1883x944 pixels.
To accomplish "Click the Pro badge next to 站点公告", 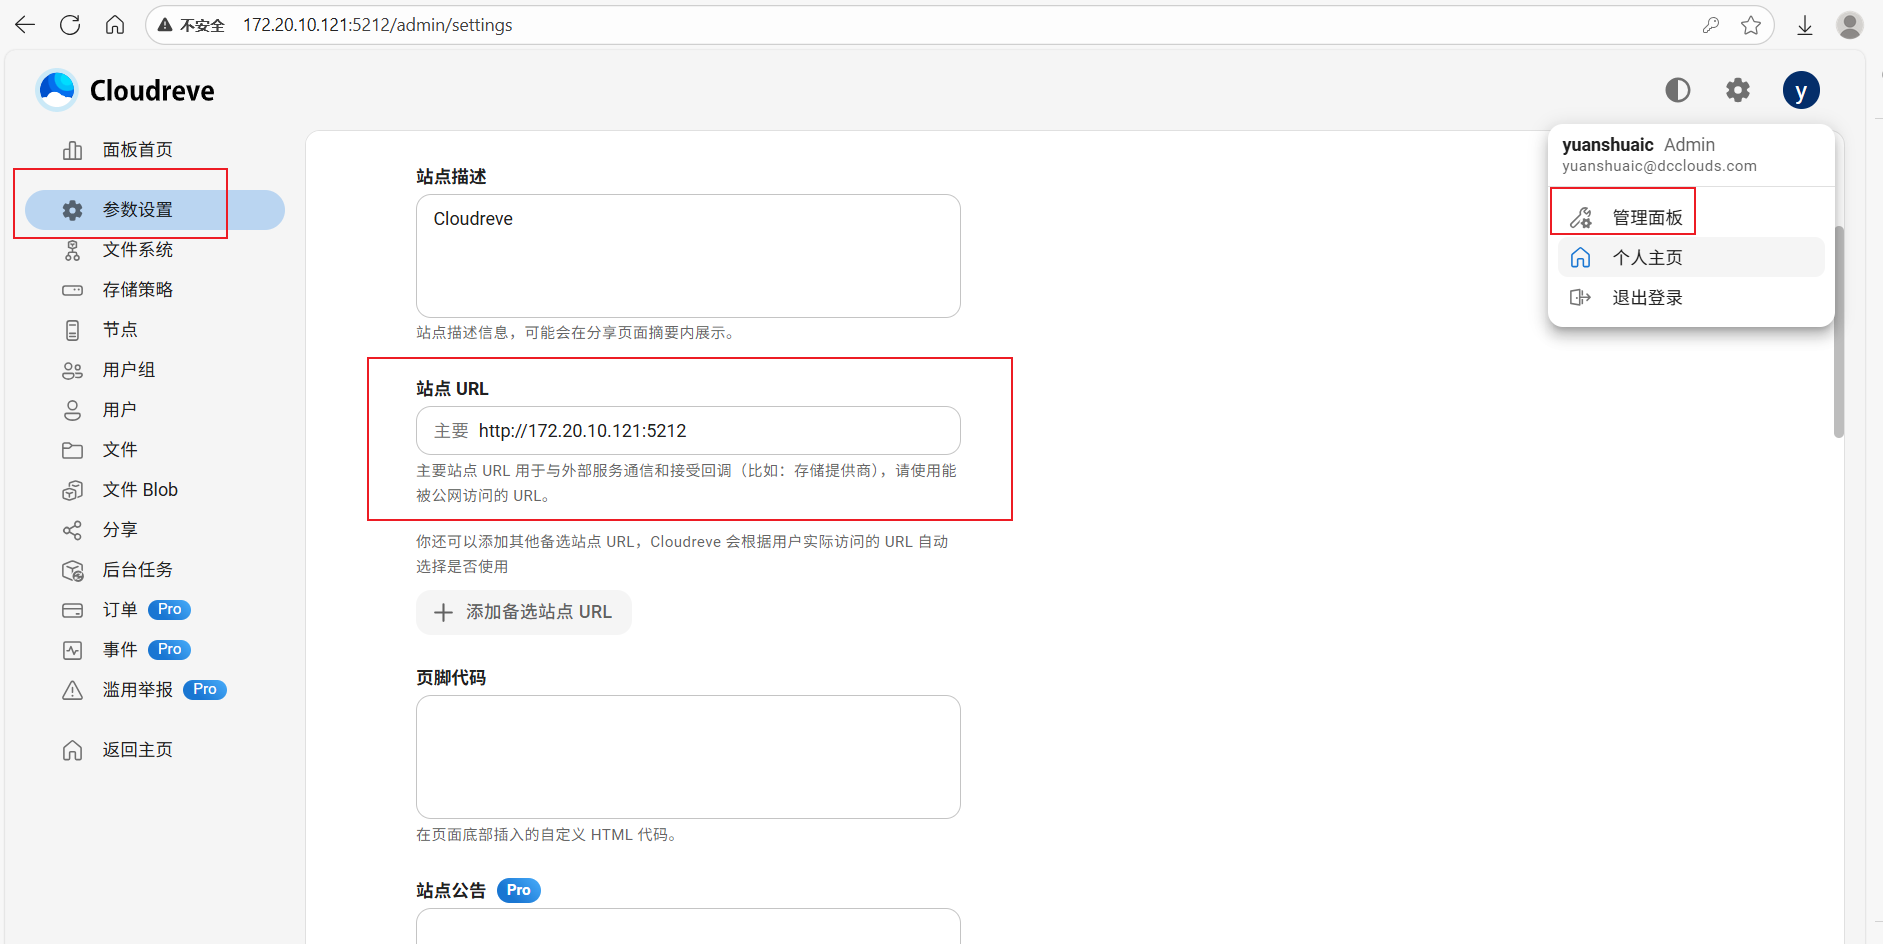I will coord(518,890).
